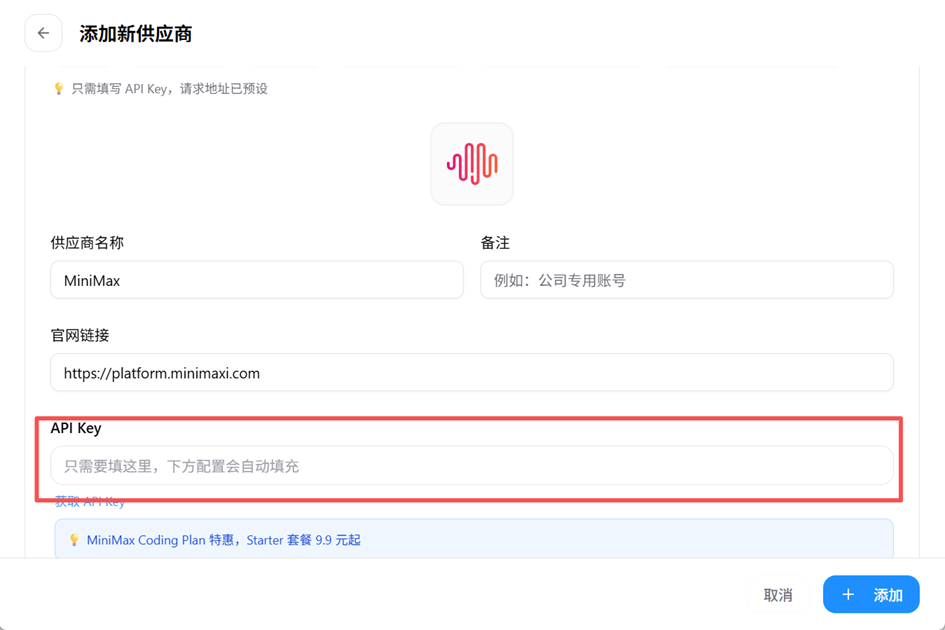Click the 供应商名称 label
This screenshot has width=945, height=630.
87,243
